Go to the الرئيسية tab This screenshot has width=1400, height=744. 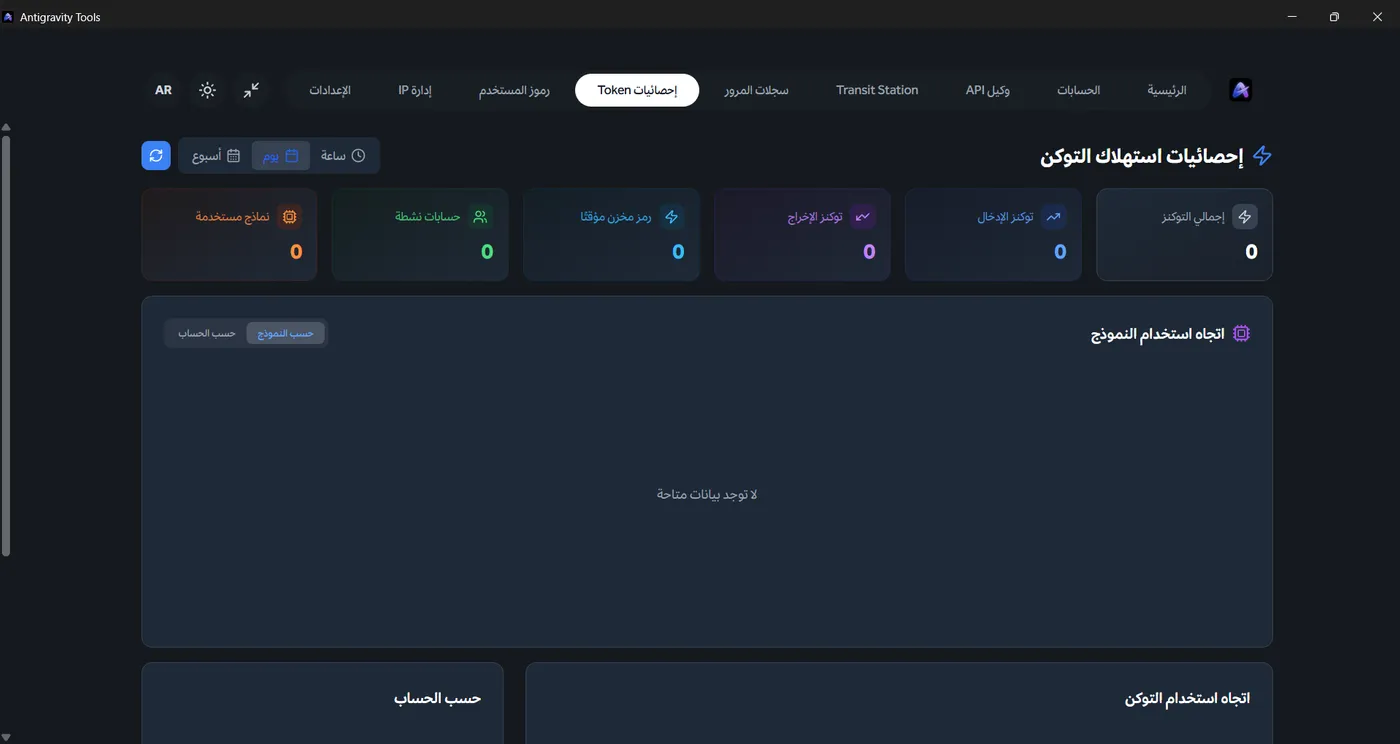(1167, 90)
